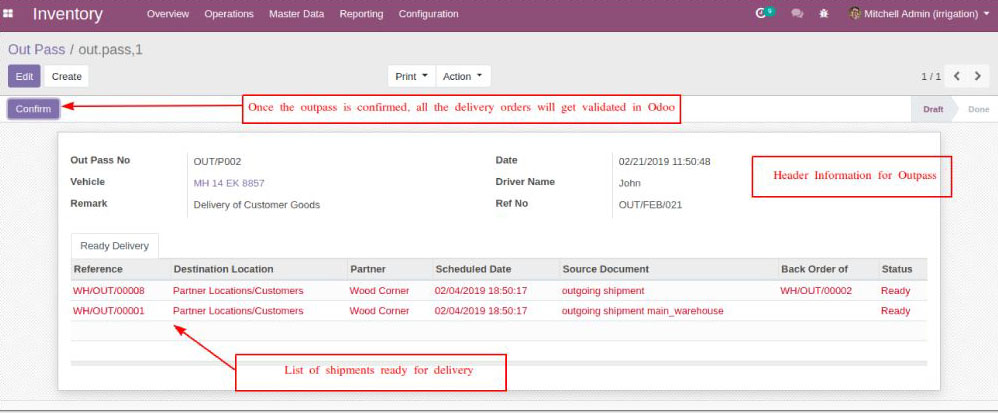Click Out Pass No value OUT/P002
Viewport: 998px width, 413px height.
[218, 162]
